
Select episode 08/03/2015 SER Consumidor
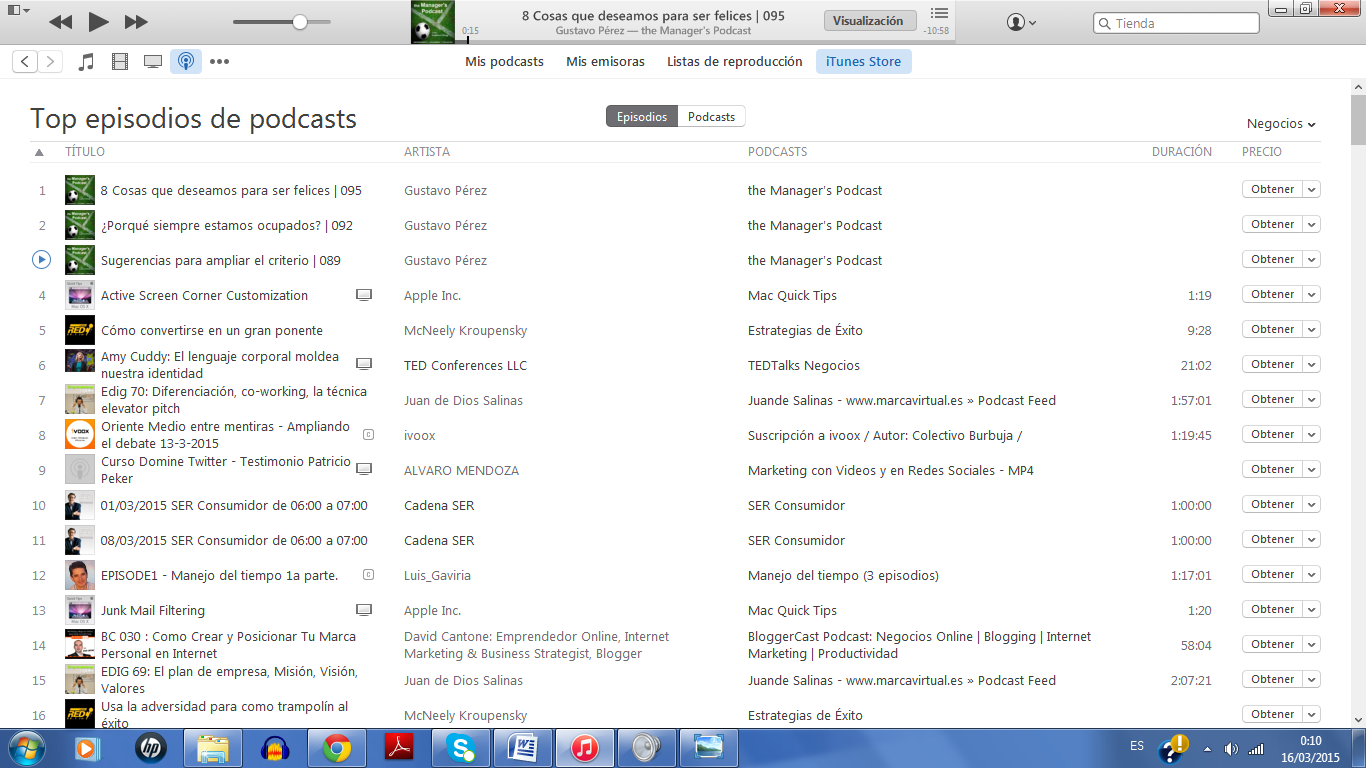coord(234,540)
